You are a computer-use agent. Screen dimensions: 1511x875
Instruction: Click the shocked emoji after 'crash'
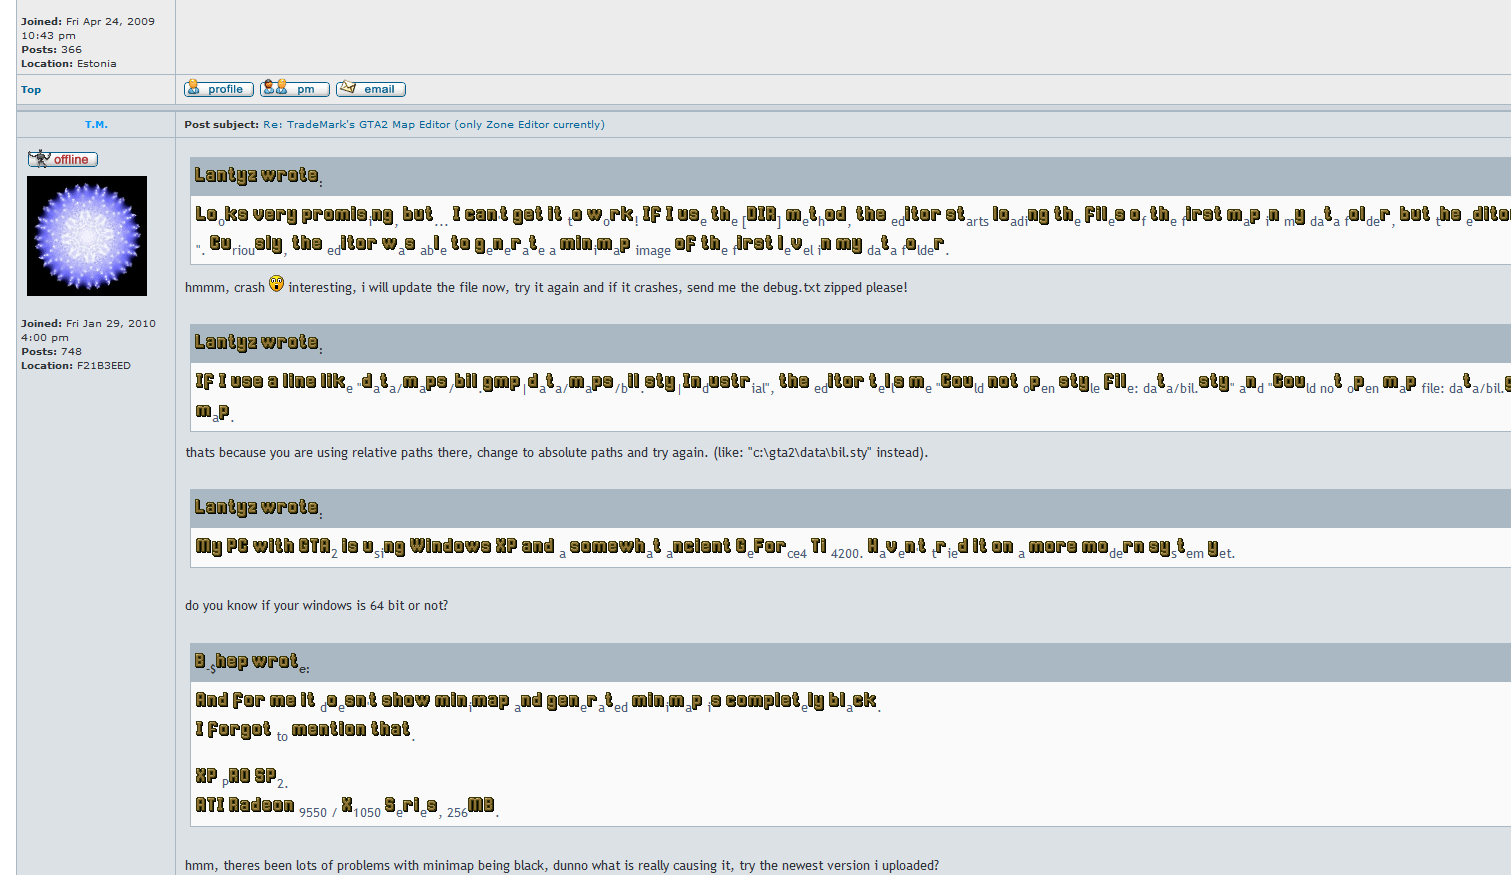pyautogui.click(x=276, y=285)
